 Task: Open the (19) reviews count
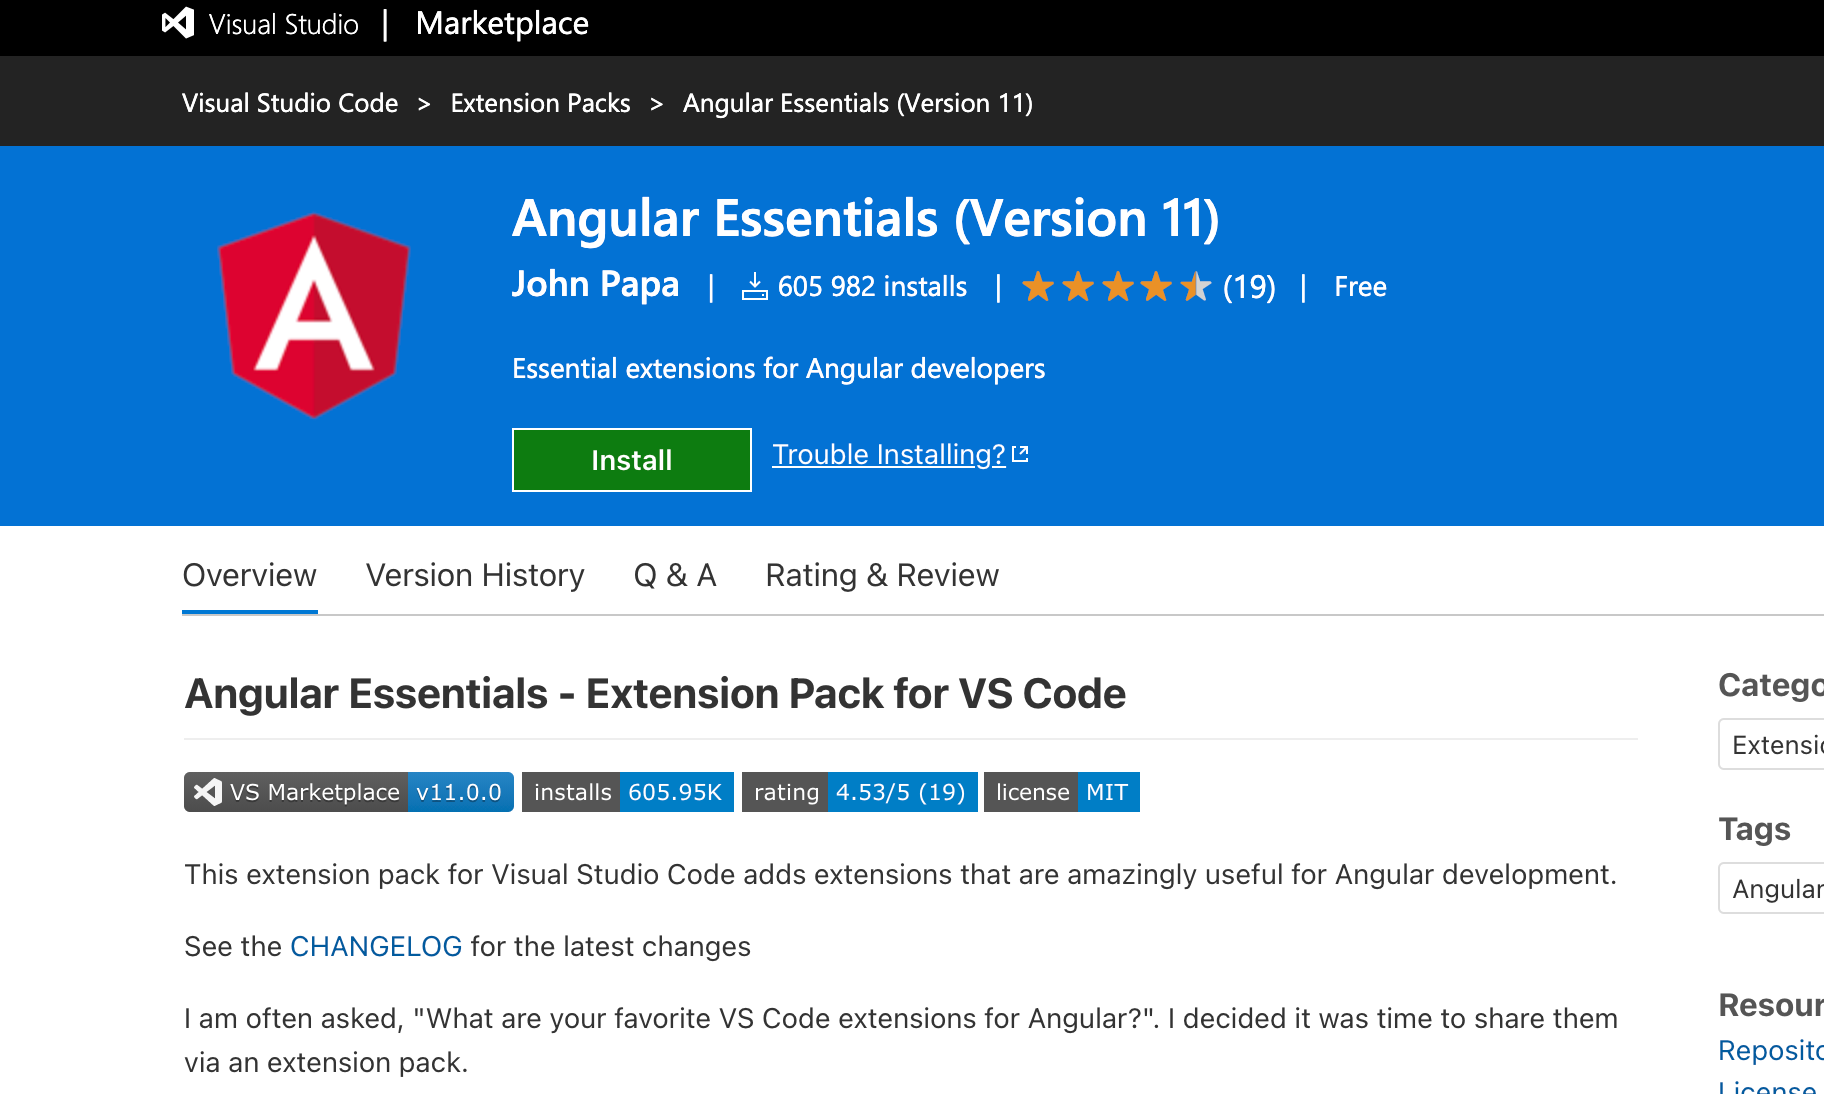tap(1249, 287)
